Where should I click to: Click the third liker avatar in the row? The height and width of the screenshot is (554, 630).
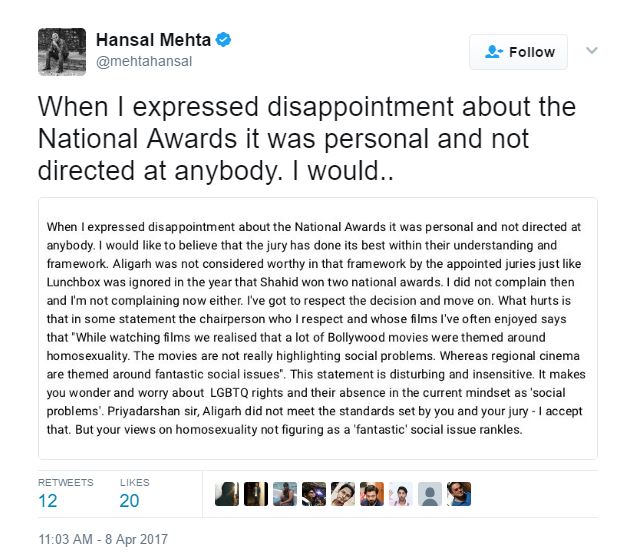coord(285,493)
